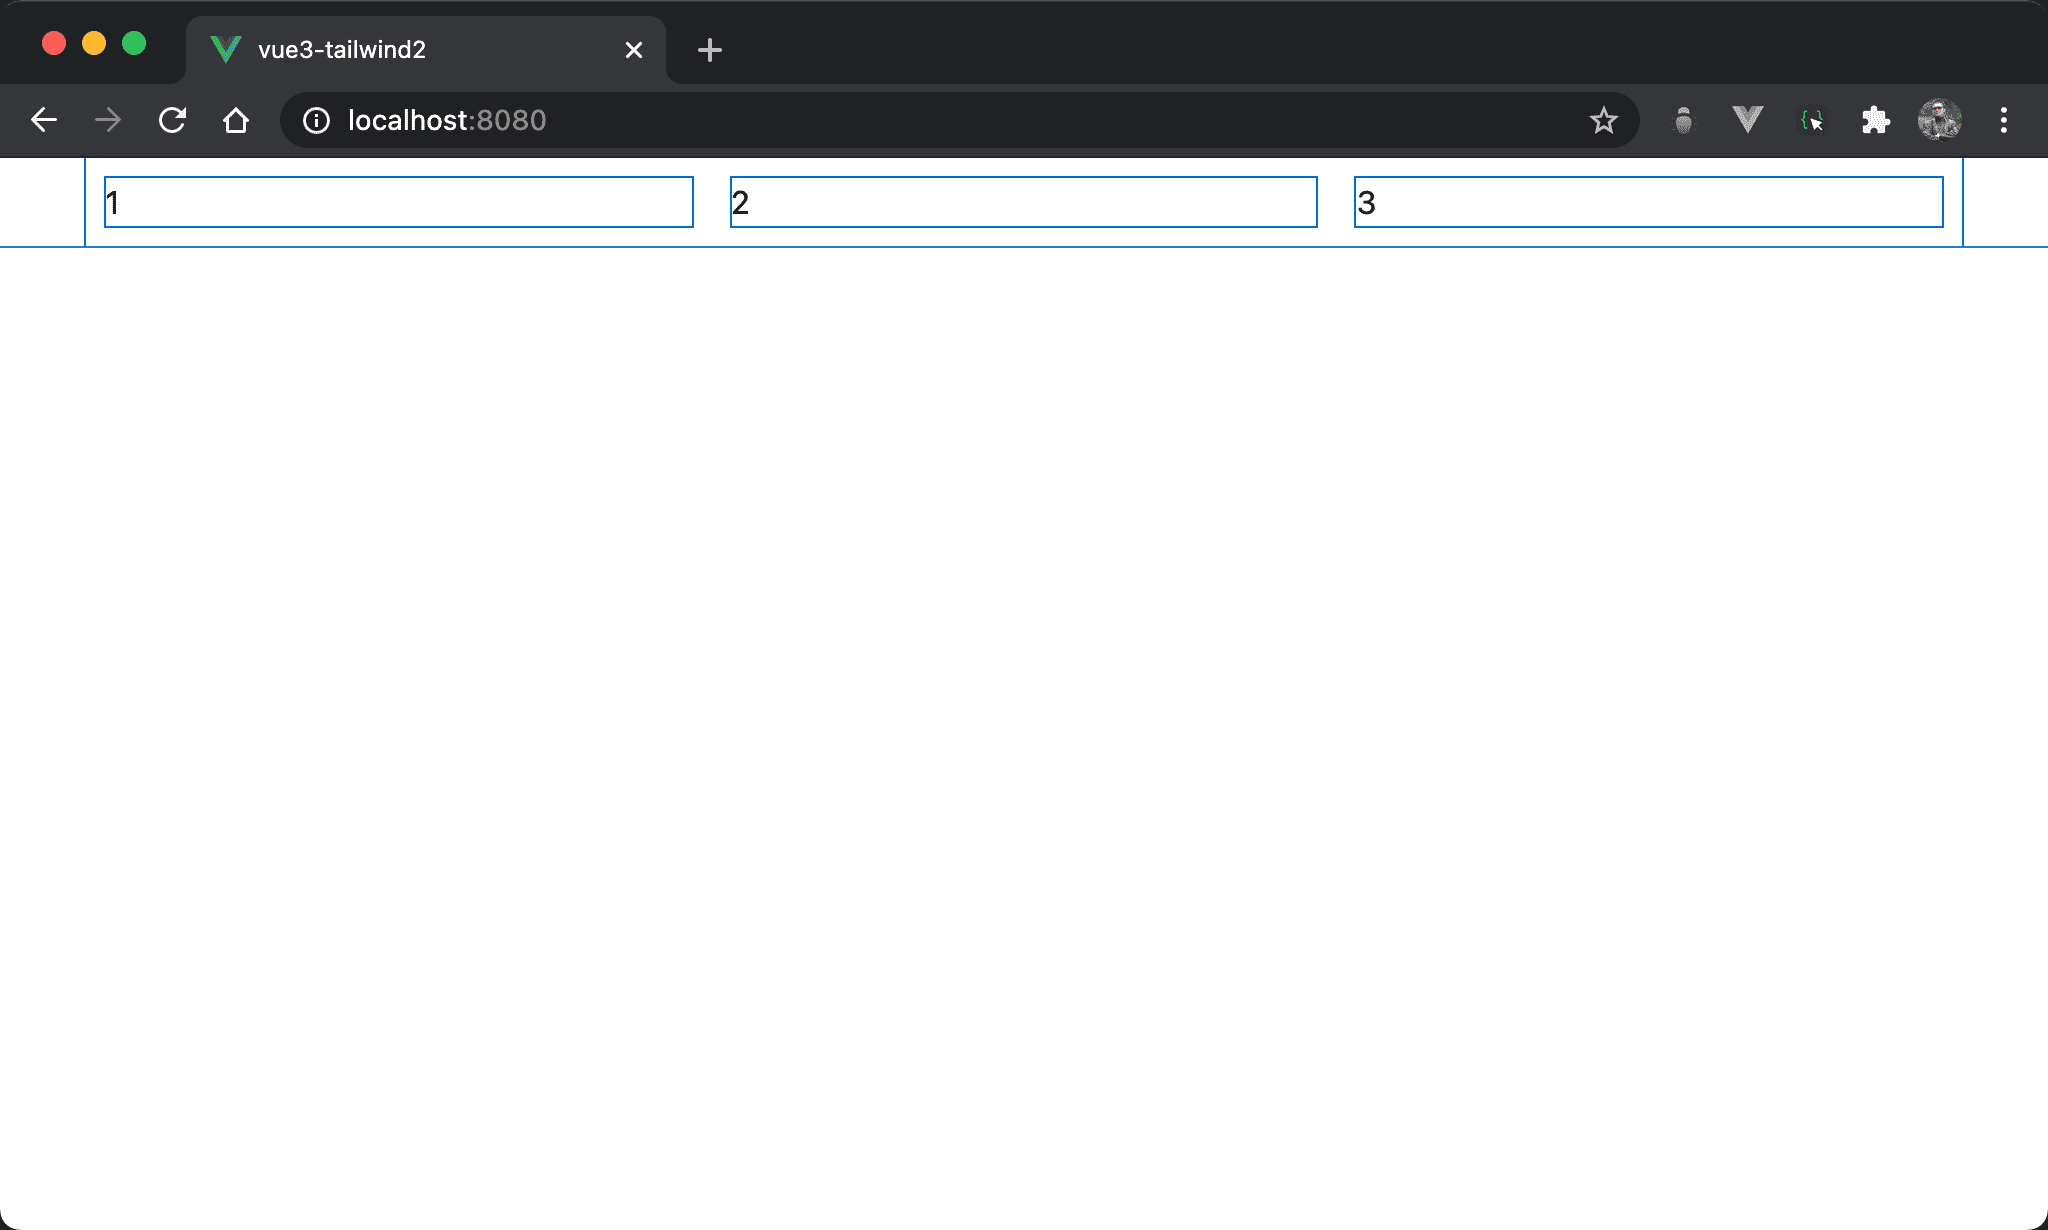Click the shields/privacy icon in toolbar
Viewport: 2048px width, 1230px height.
point(1684,120)
